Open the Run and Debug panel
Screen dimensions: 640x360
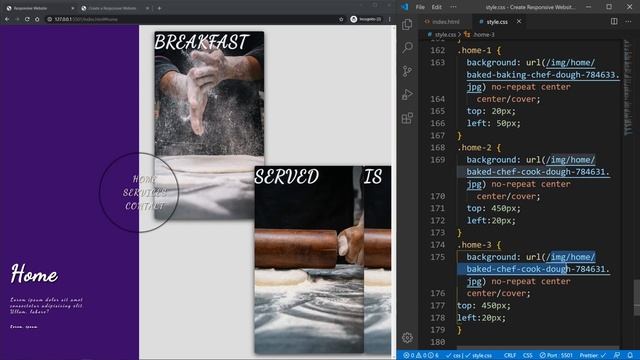point(407,94)
